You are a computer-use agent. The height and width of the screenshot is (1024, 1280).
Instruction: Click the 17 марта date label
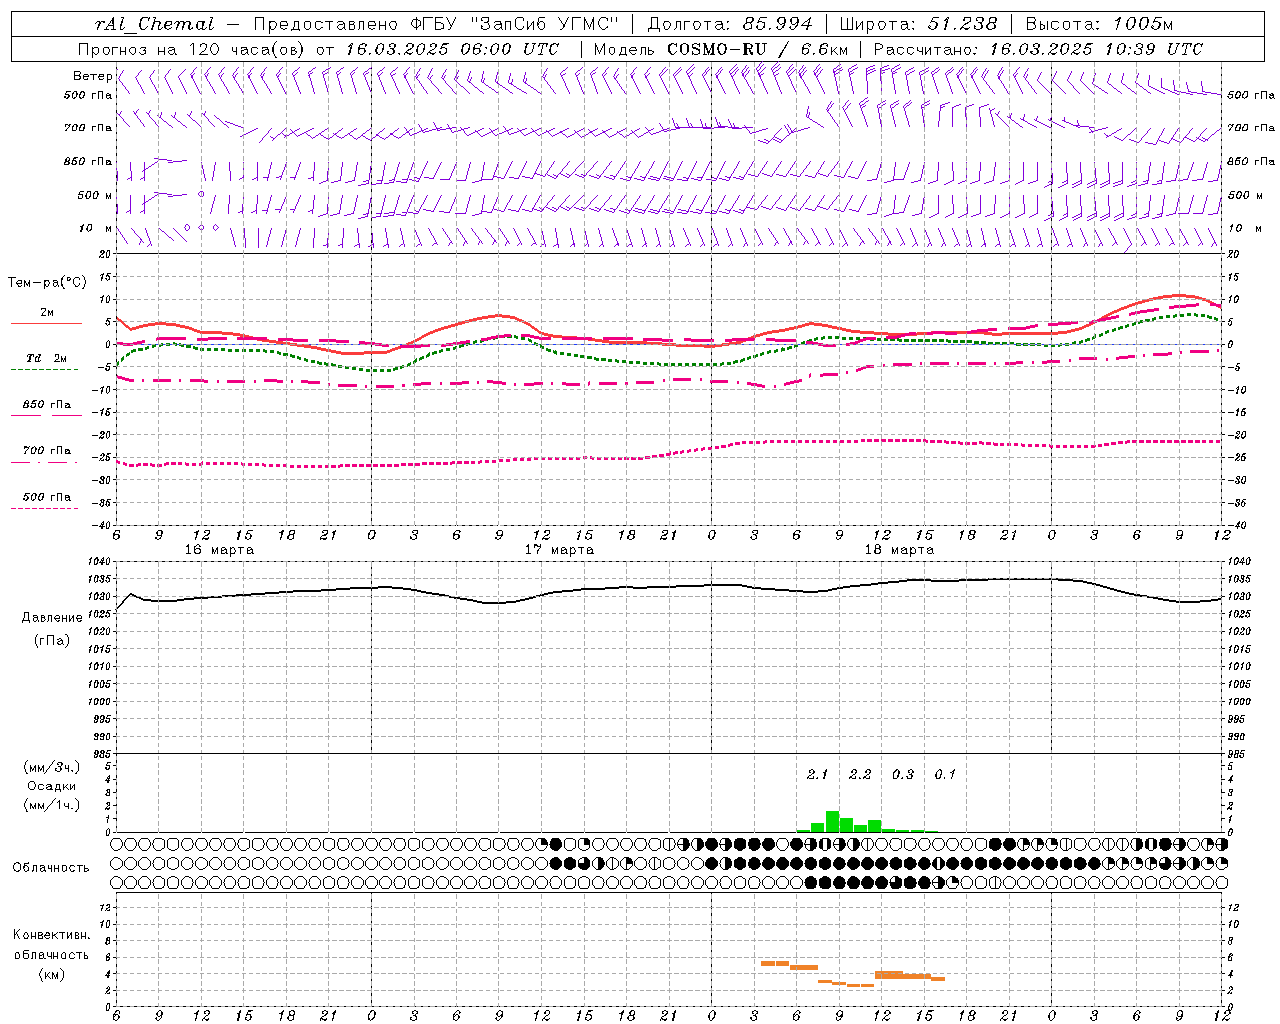point(559,550)
